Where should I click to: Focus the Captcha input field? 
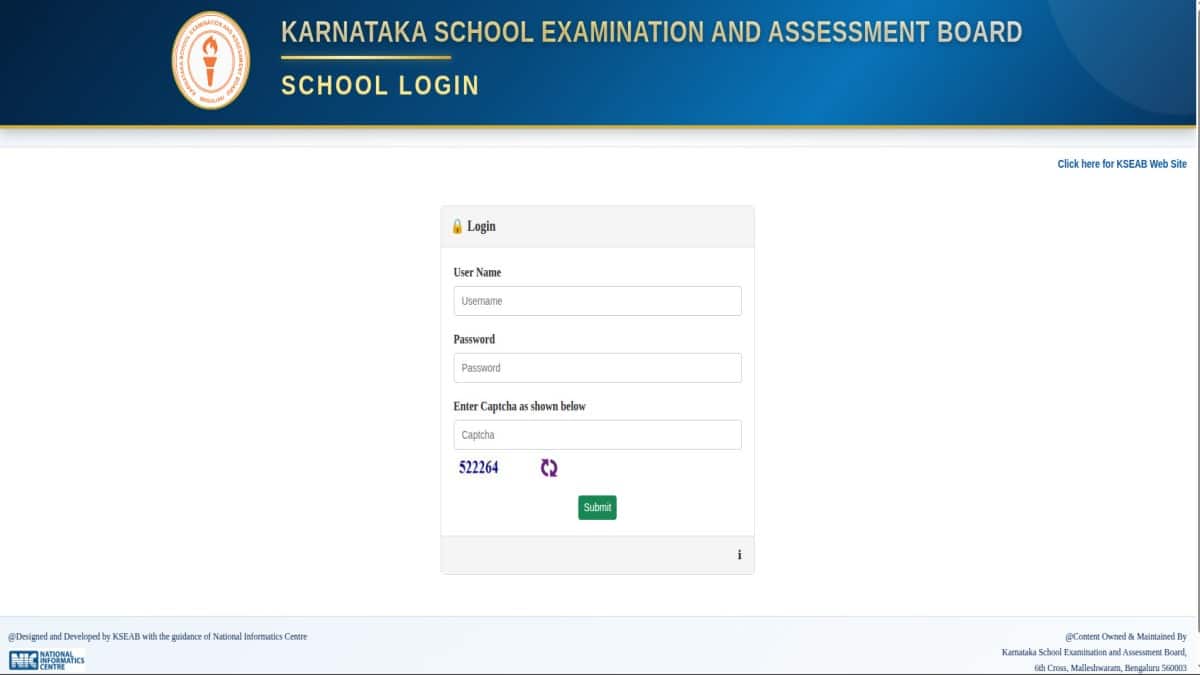click(597, 435)
